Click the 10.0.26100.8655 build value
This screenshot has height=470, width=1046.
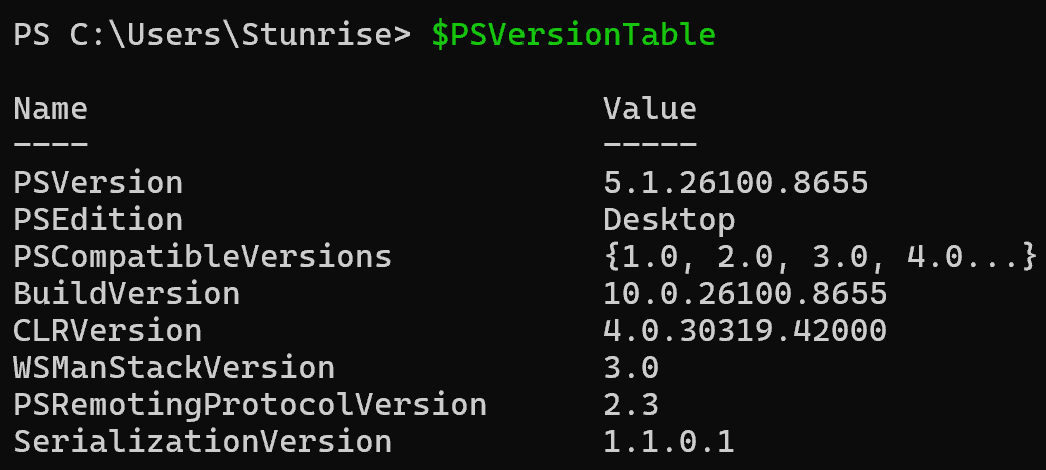pos(745,294)
